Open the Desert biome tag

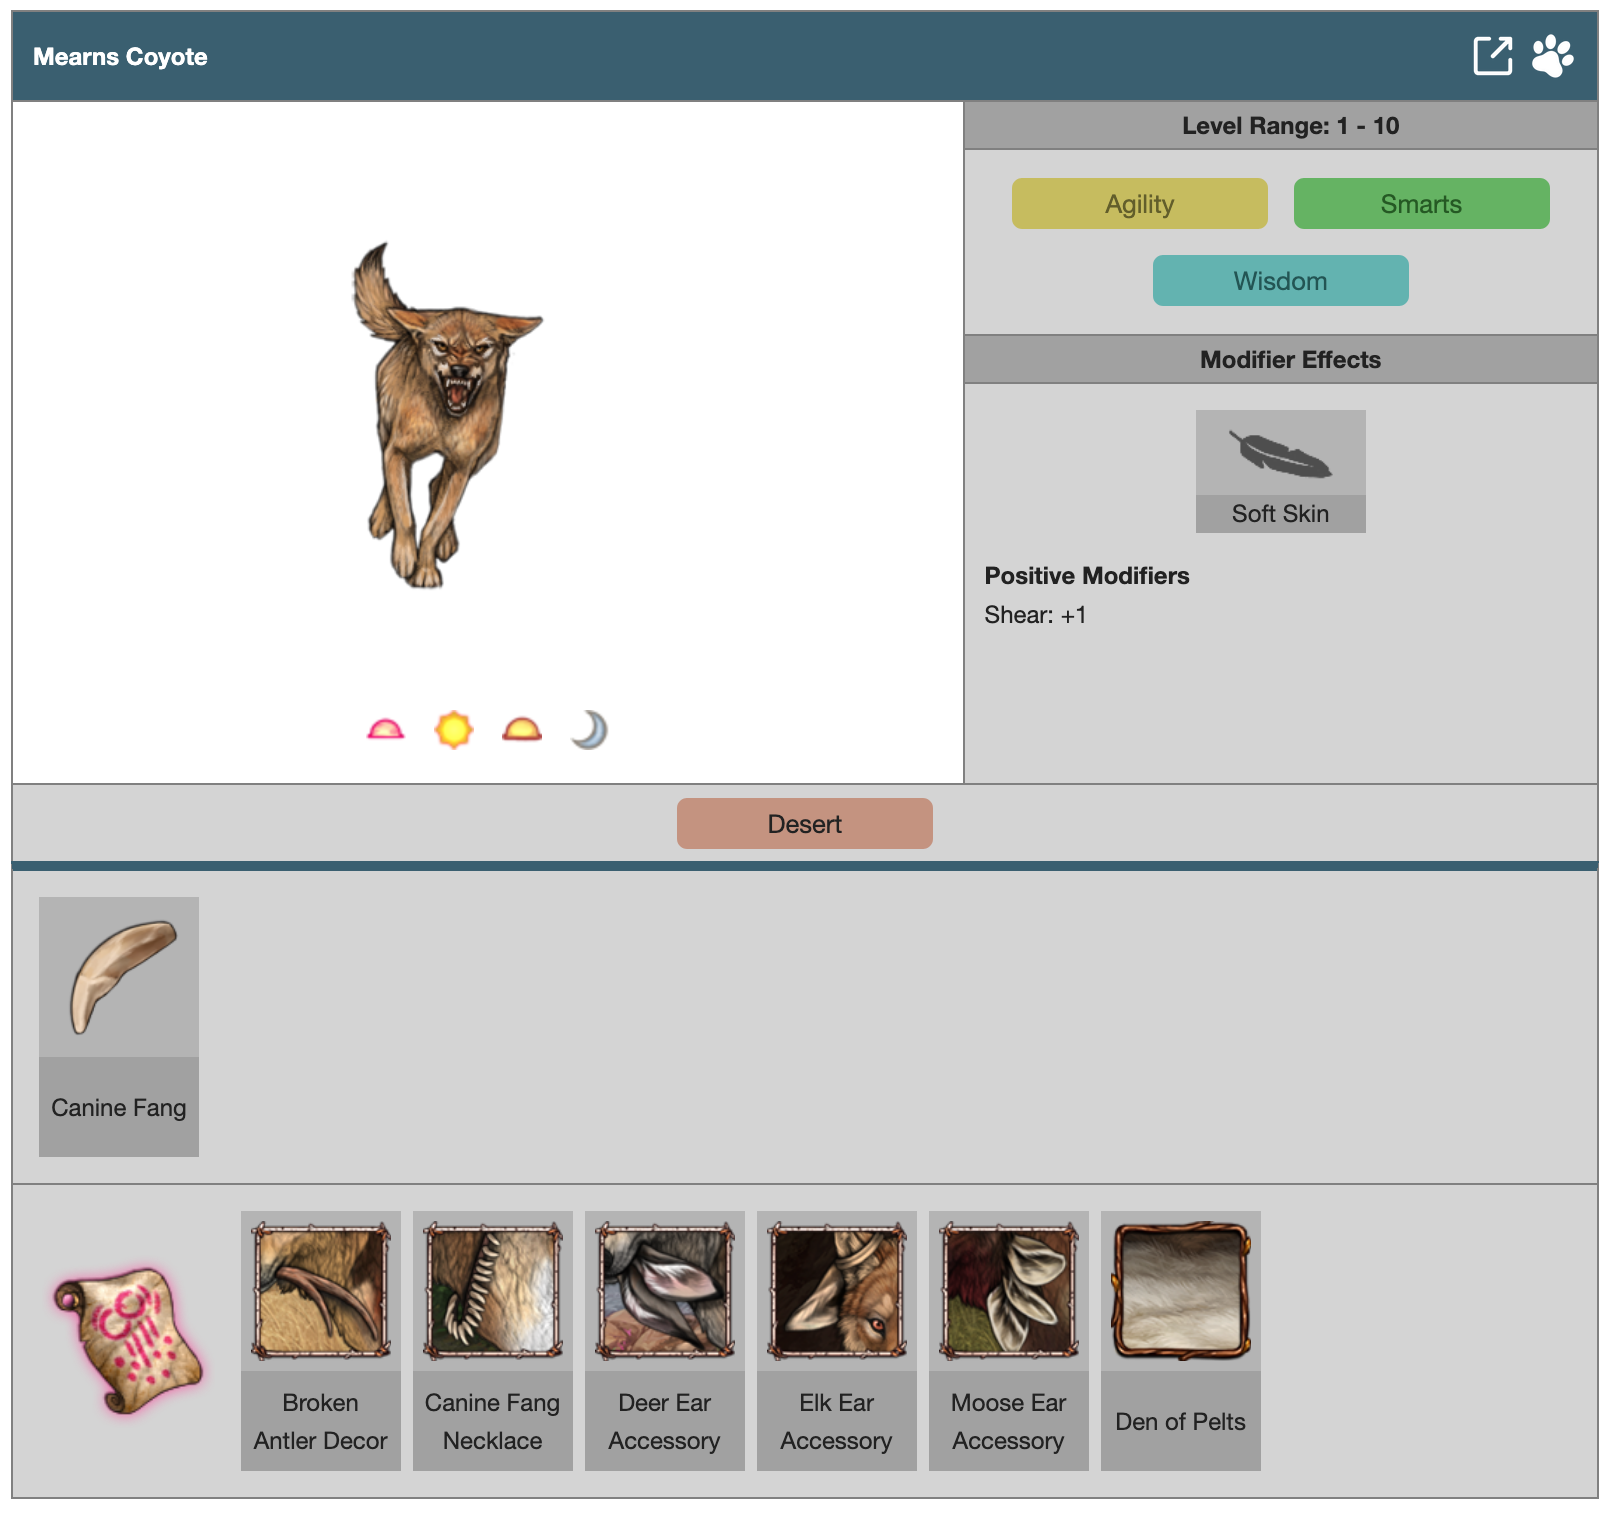804,824
